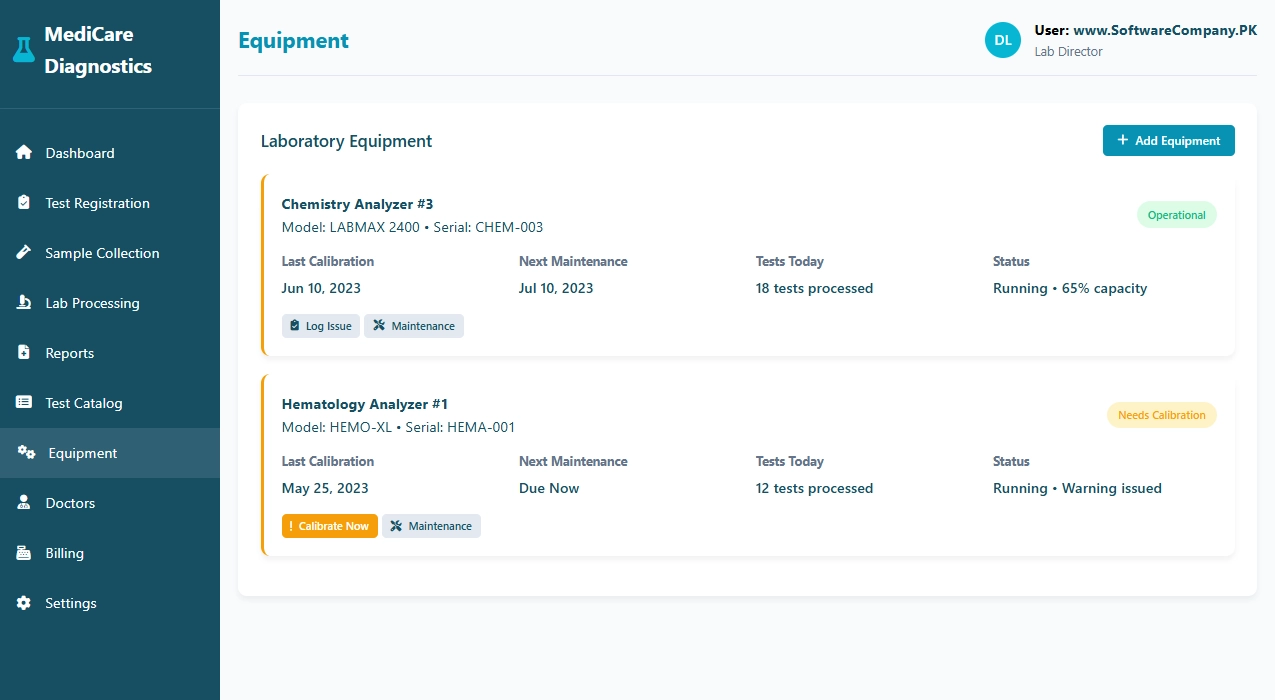Screen dimensions: 1275x700
Task: Click the Sample Collection syringe icon
Action: (25, 253)
